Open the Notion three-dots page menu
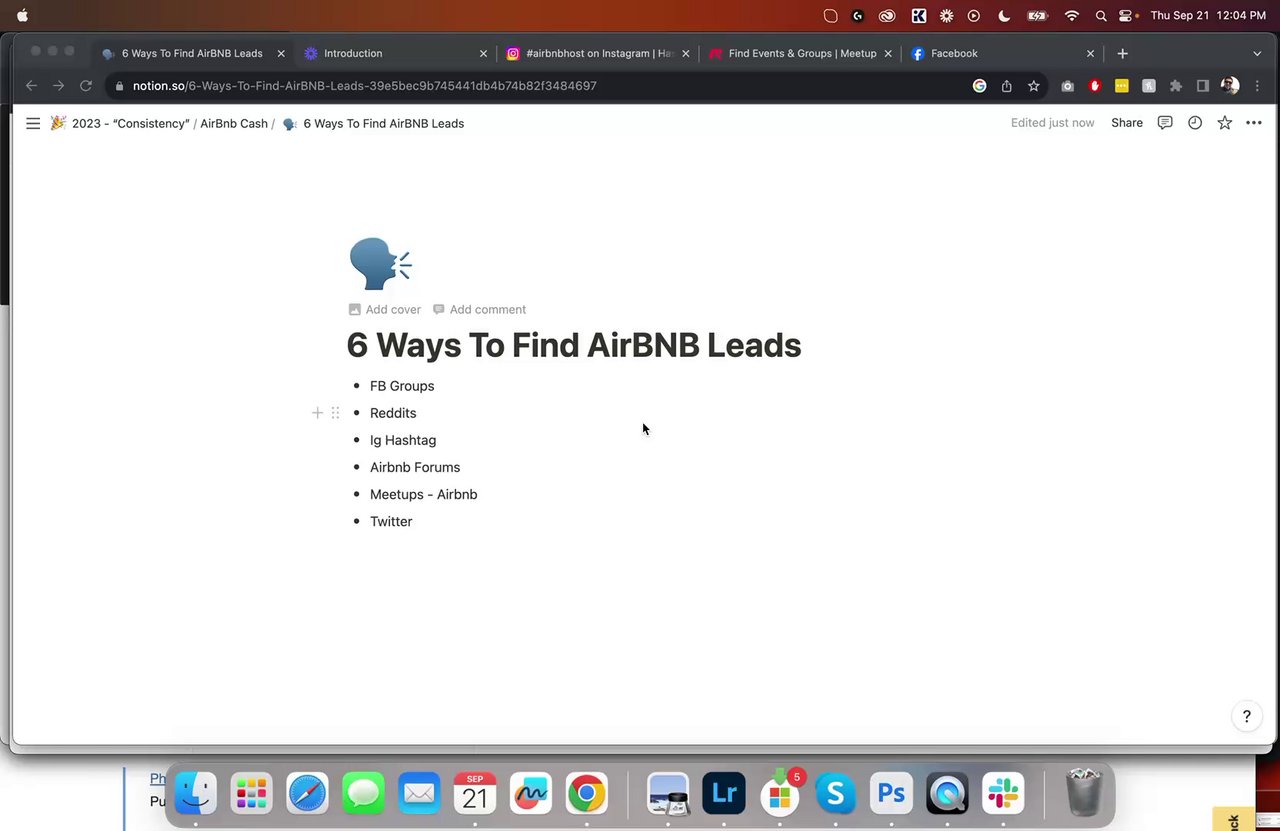The width and height of the screenshot is (1280, 831). 1254,123
